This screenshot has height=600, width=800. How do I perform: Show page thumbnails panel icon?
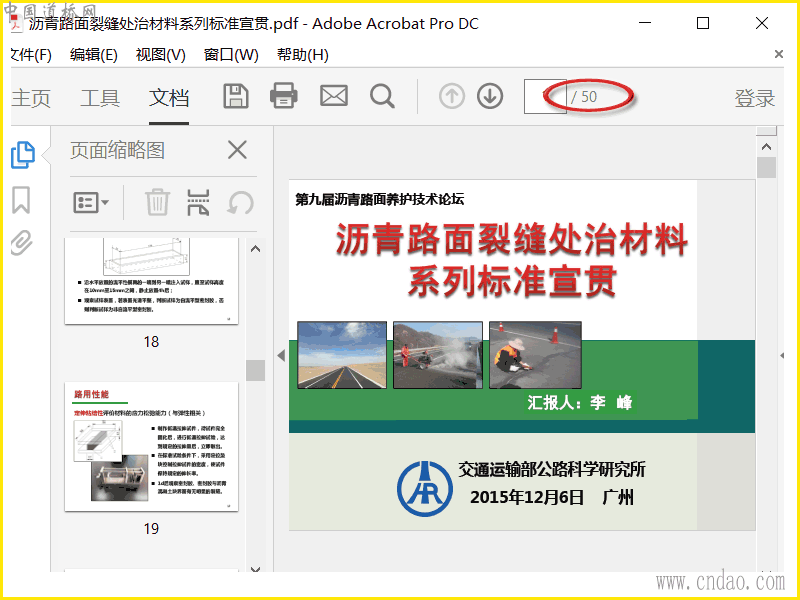tap(23, 155)
